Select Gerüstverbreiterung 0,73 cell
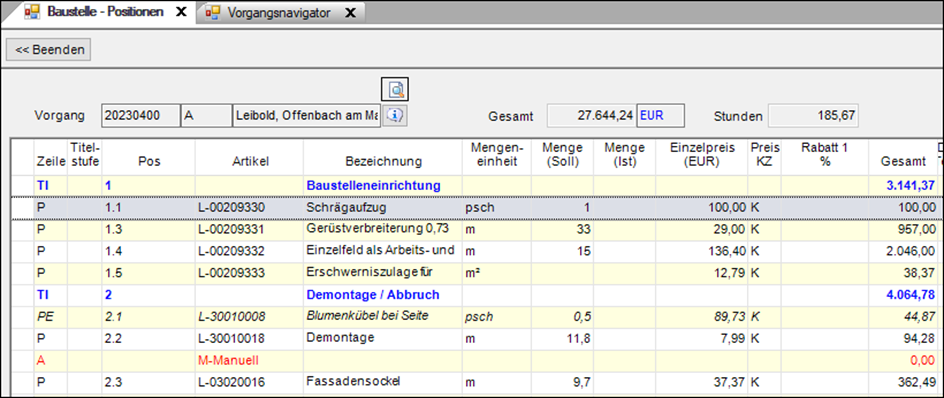Image resolution: width=944 pixels, height=398 pixels. pos(383,229)
